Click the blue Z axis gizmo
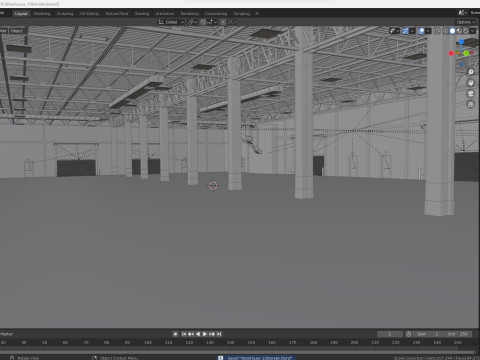This screenshot has width=480, height=360. [x=461, y=42]
